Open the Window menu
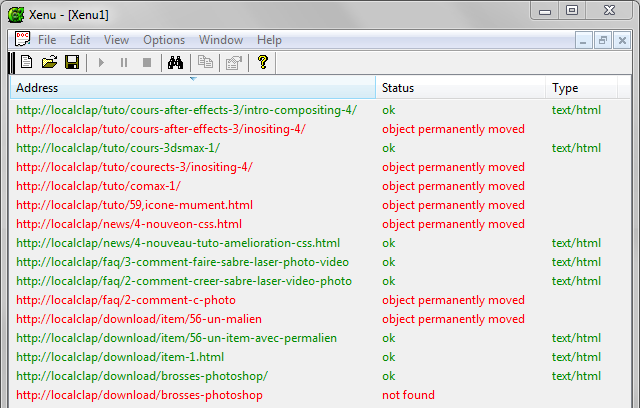 pos(221,40)
